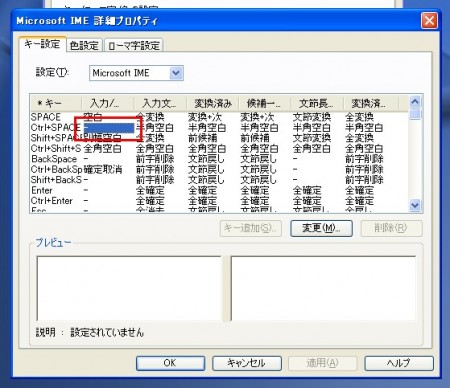Click the 文節長.. column header

317,103
